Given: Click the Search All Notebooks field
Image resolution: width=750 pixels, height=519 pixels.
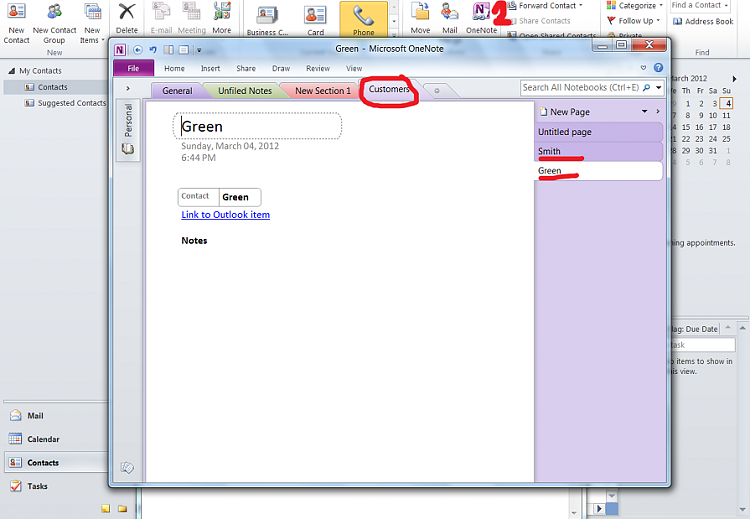Looking at the screenshot, I should point(581,88).
